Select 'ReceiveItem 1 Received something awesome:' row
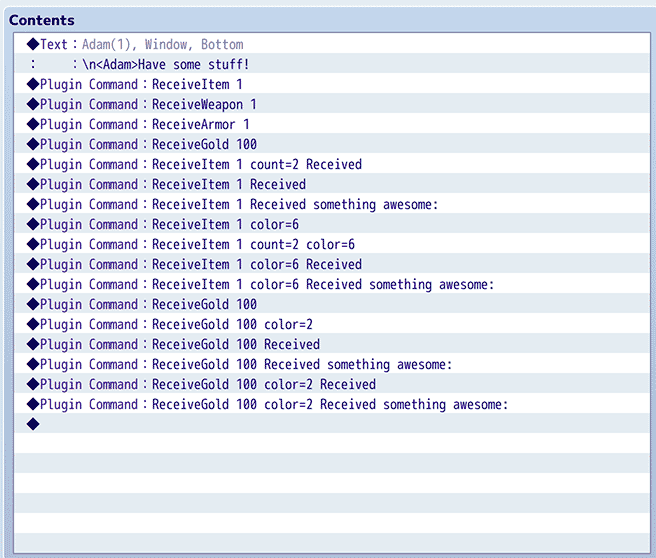The width and height of the screenshot is (656, 558). click(332, 204)
